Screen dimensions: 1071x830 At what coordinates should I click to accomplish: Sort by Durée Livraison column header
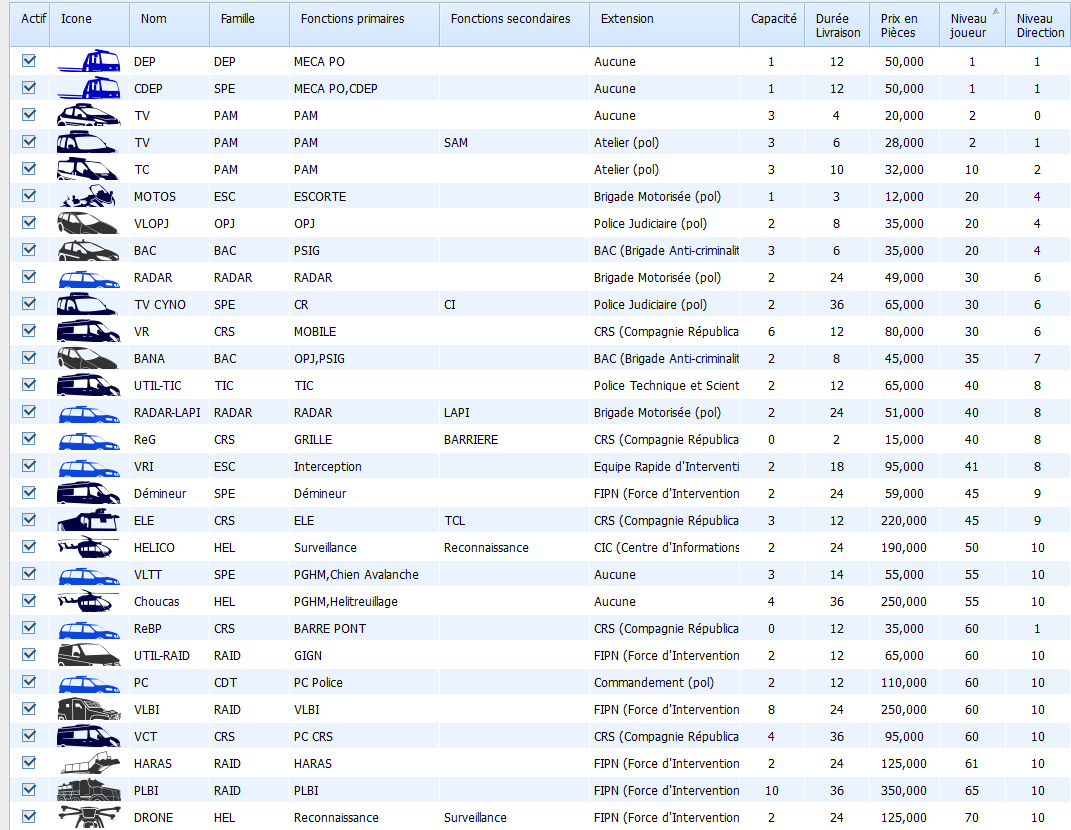click(837, 25)
